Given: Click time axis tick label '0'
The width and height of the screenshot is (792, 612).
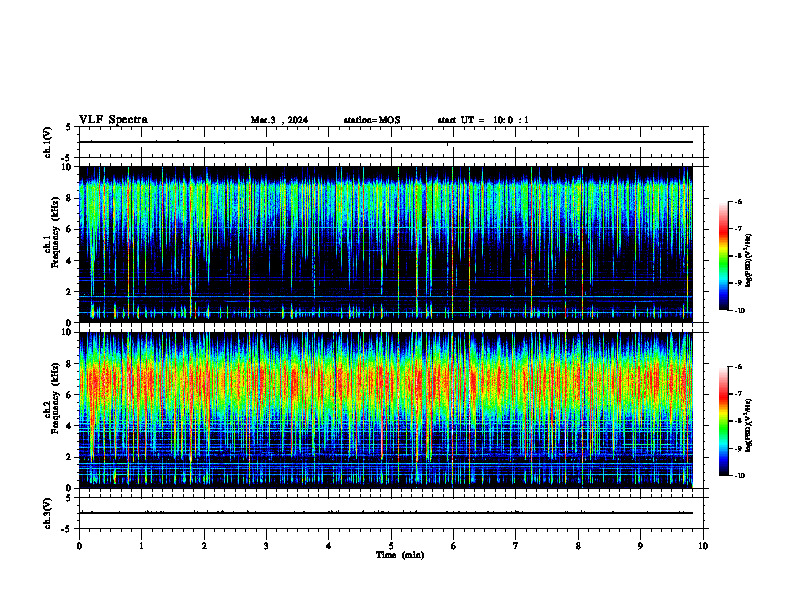Looking at the screenshot, I should (x=79, y=546).
